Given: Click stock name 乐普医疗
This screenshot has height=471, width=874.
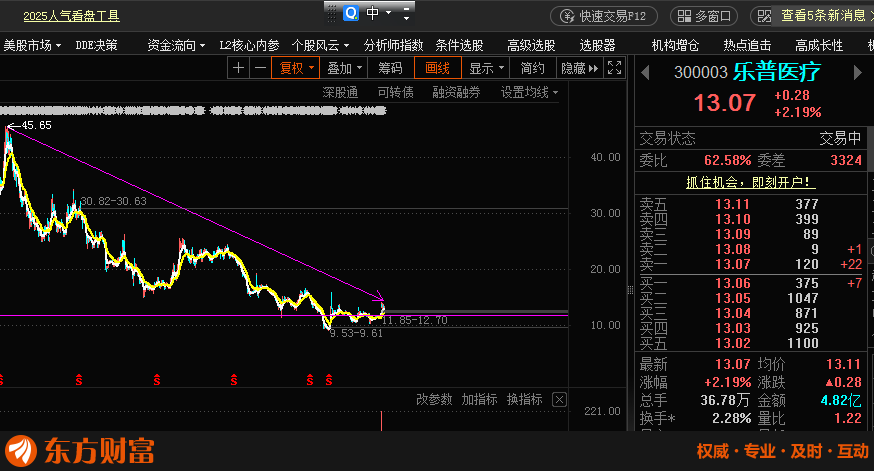Looking at the screenshot, I should coord(776,72).
